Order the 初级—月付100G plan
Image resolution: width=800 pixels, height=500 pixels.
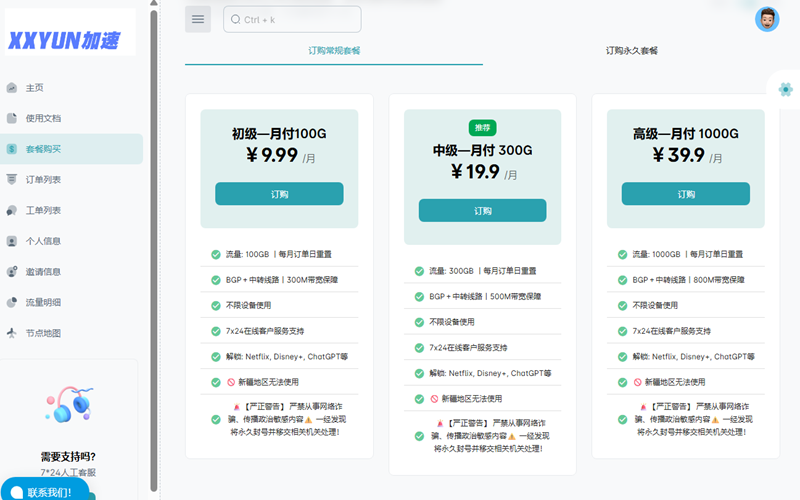[279, 194]
